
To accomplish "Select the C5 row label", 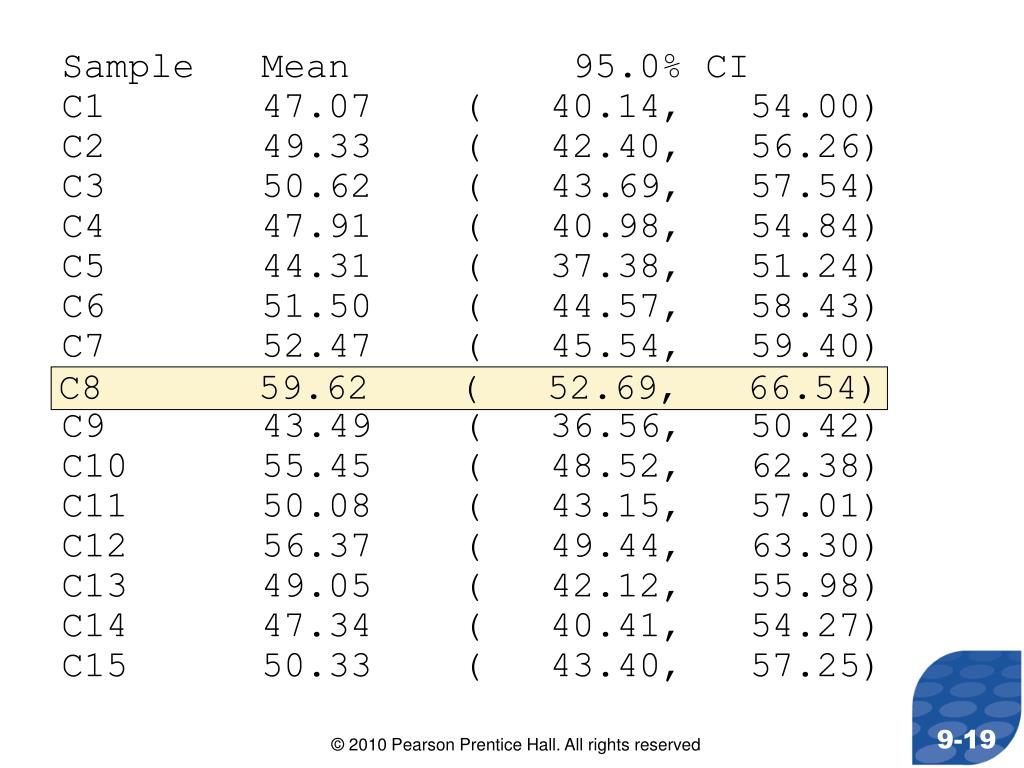I will (83, 266).
